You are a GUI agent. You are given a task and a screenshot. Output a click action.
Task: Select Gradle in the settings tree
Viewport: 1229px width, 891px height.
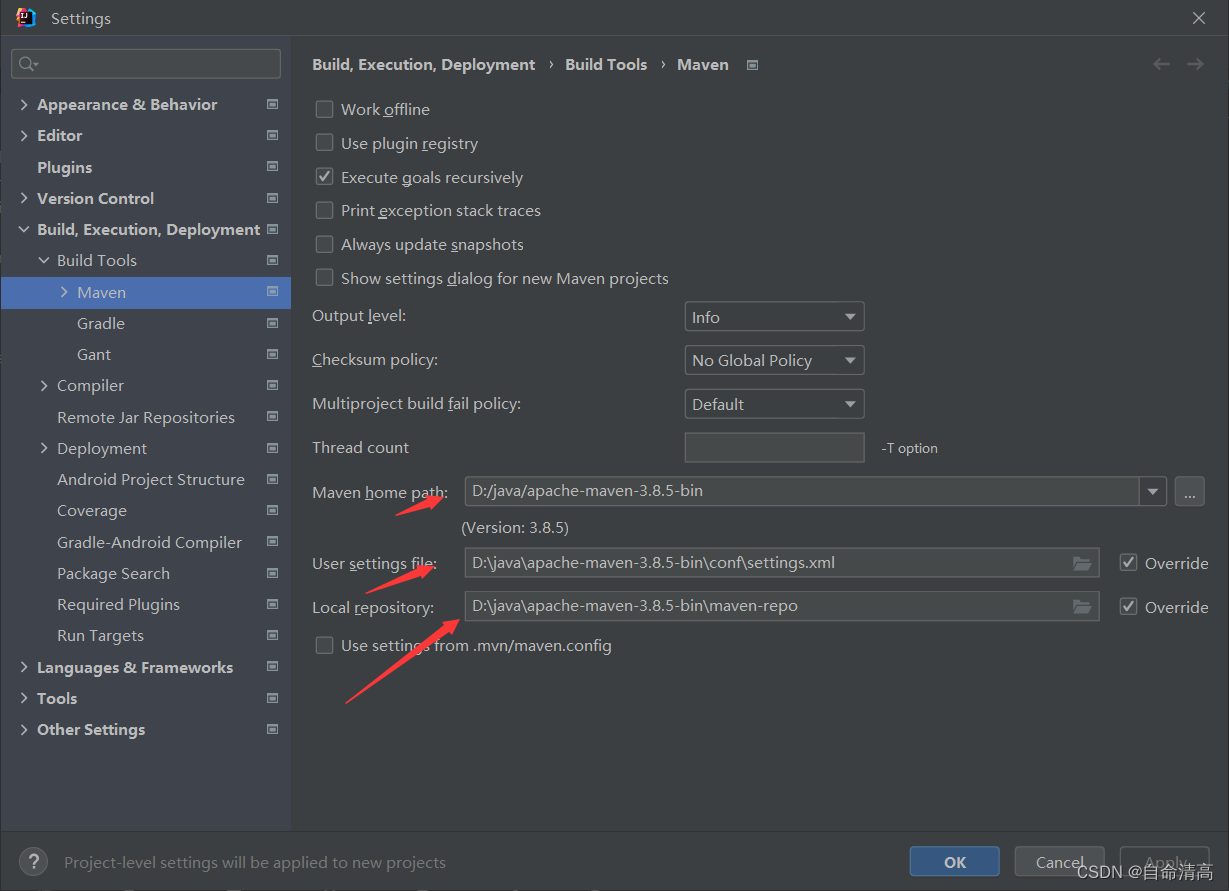click(101, 323)
